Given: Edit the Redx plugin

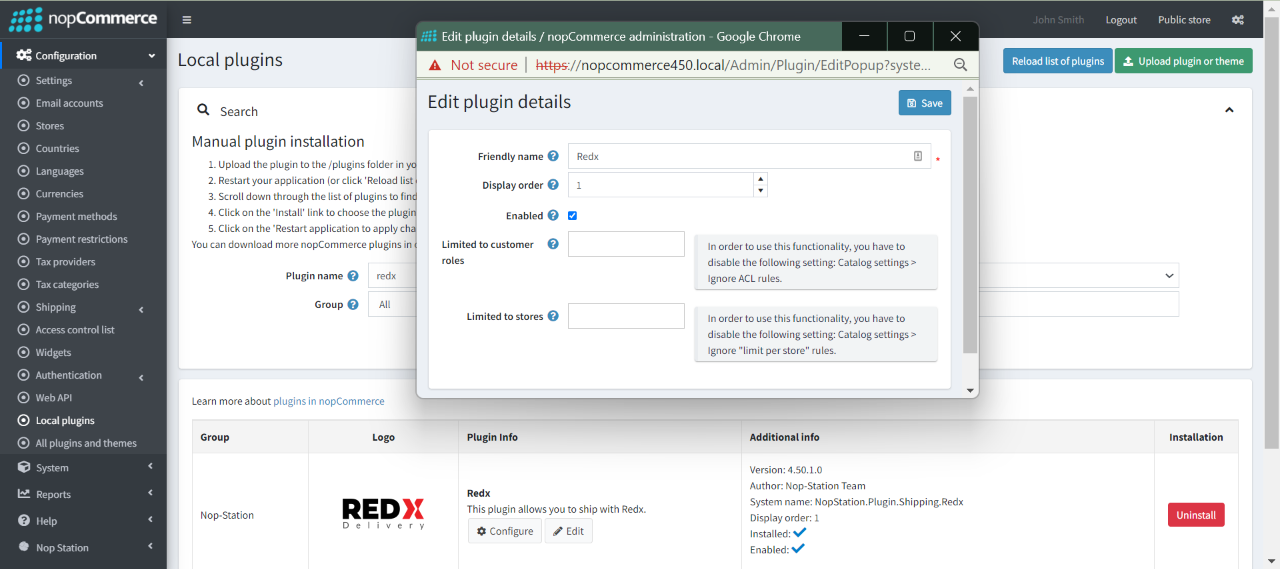Looking at the screenshot, I should point(568,531).
